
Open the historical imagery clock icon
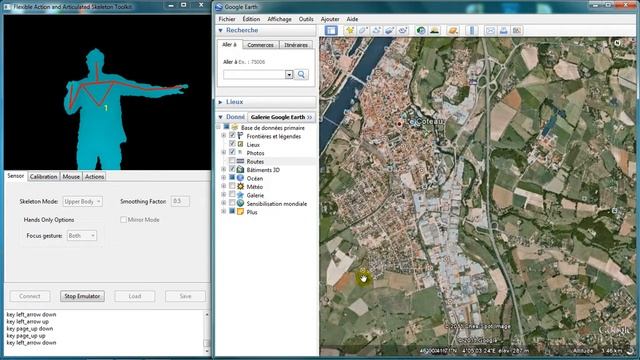tap(421, 31)
